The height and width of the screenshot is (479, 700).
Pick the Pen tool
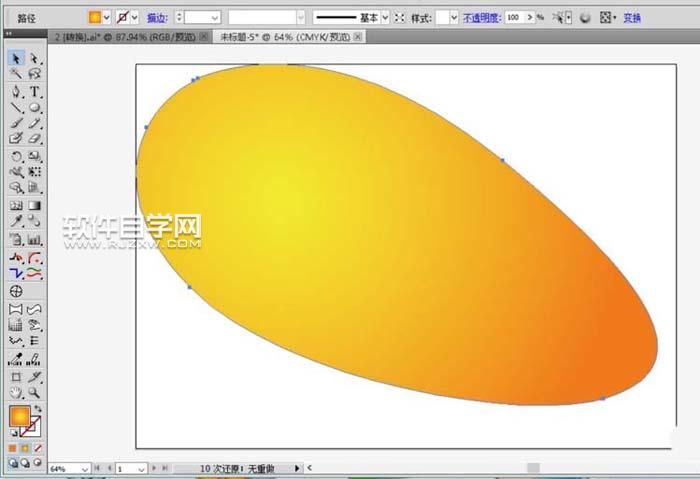(16, 92)
